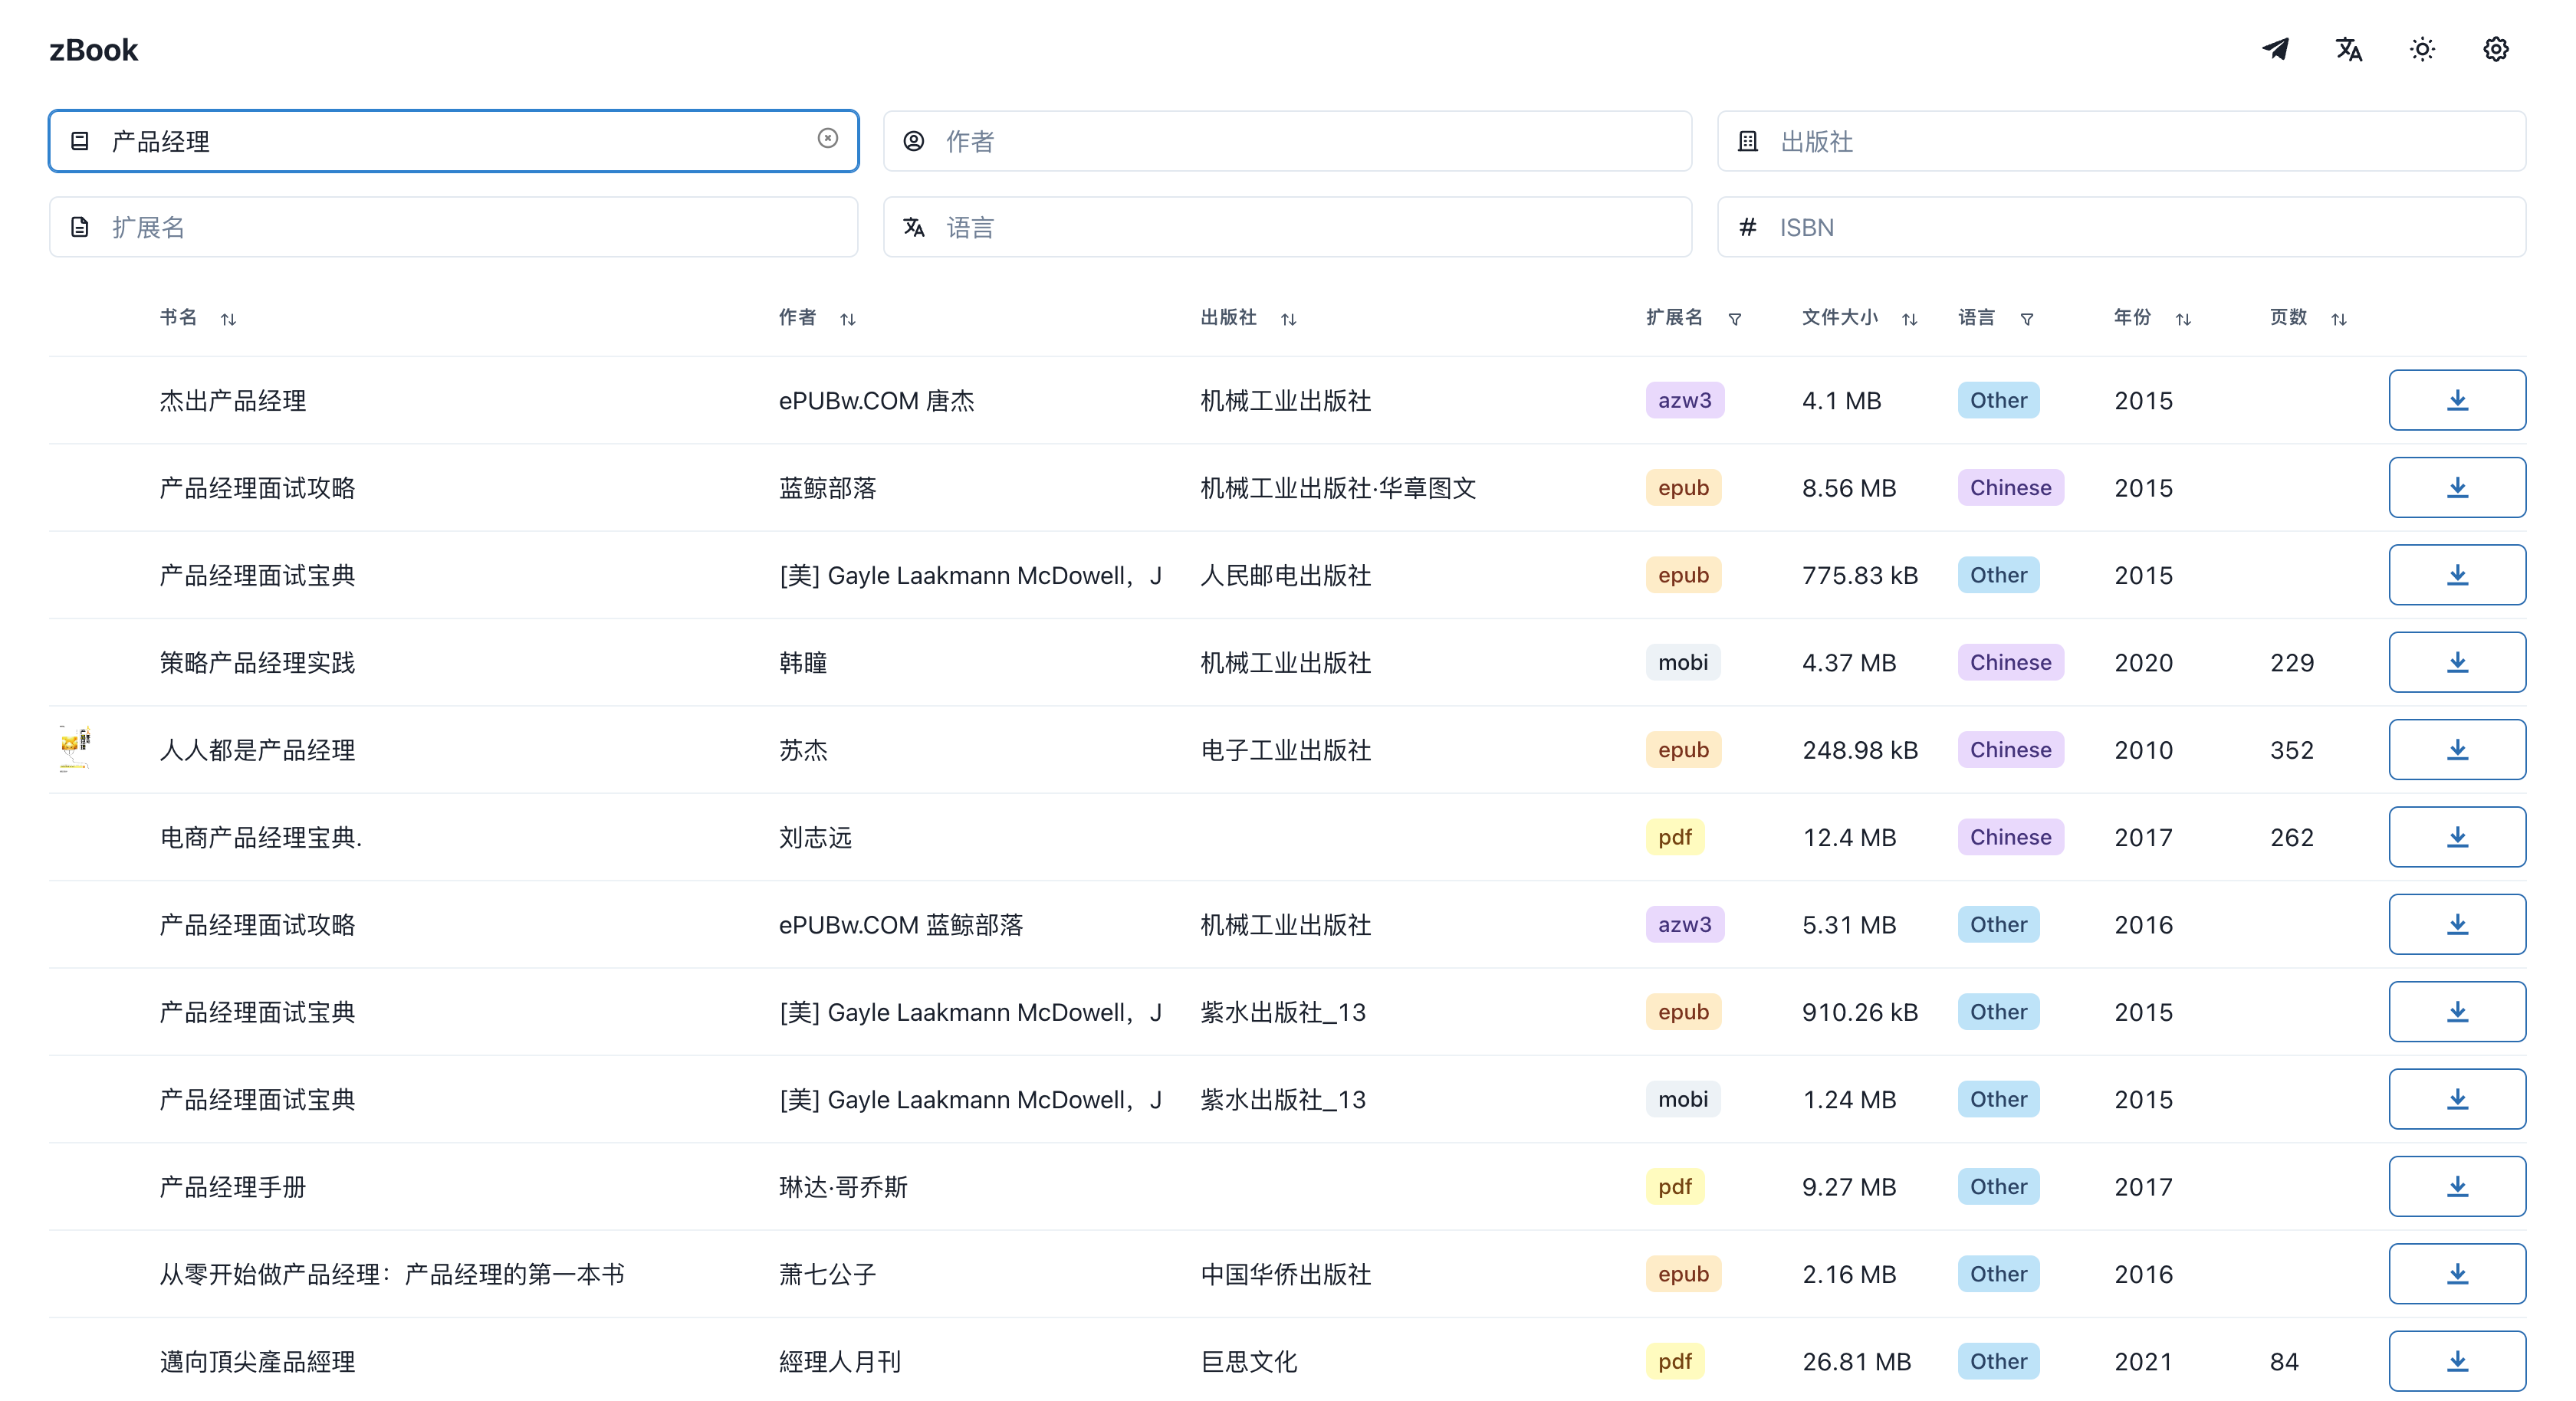
Task: Select book title 人人都是产品经理
Action: [257, 750]
